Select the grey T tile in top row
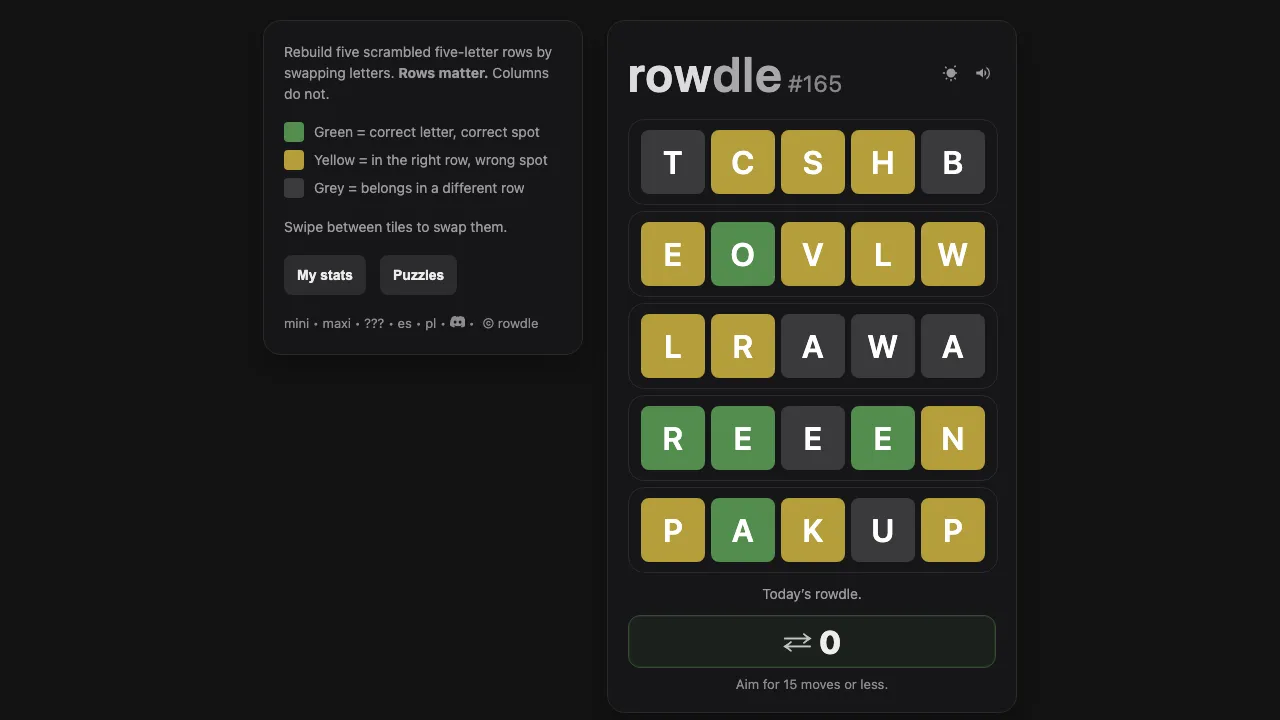The height and width of the screenshot is (720, 1280). 673,162
